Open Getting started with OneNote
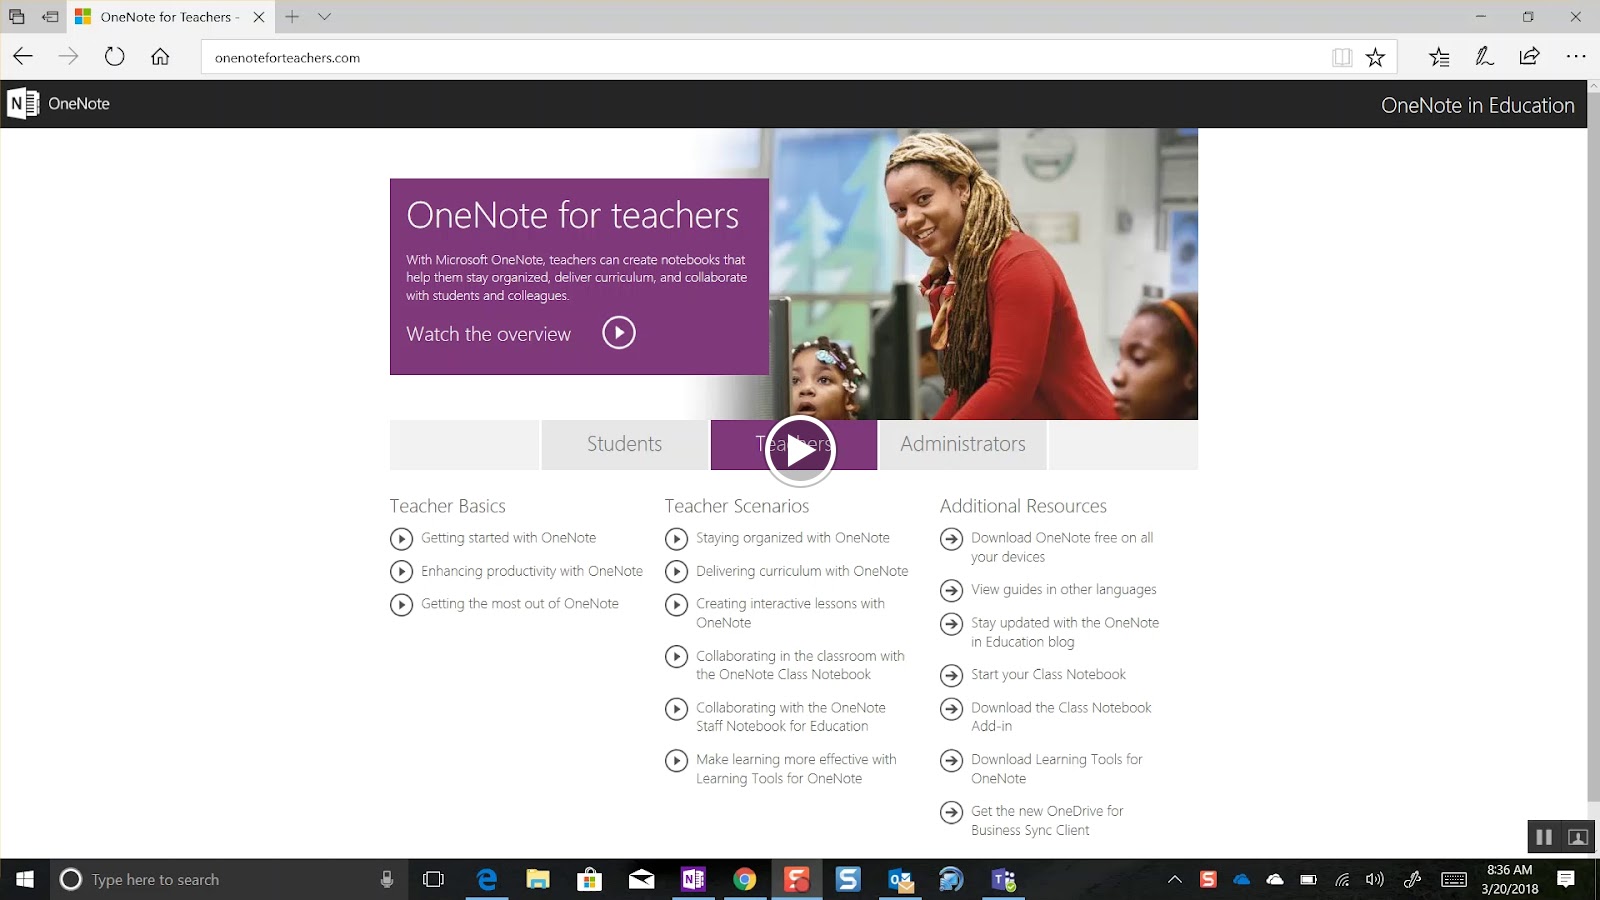The width and height of the screenshot is (1600, 900). pos(508,538)
